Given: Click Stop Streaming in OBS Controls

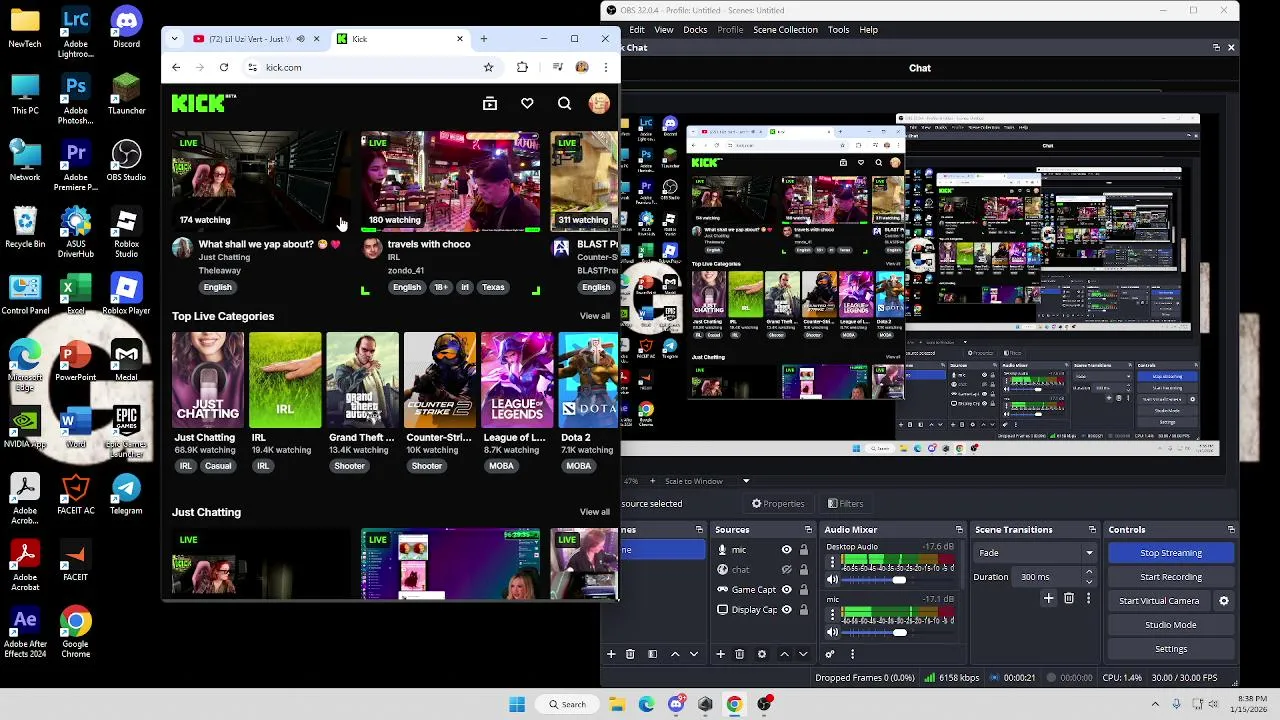Looking at the screenshot, I should click(1171, 553).
